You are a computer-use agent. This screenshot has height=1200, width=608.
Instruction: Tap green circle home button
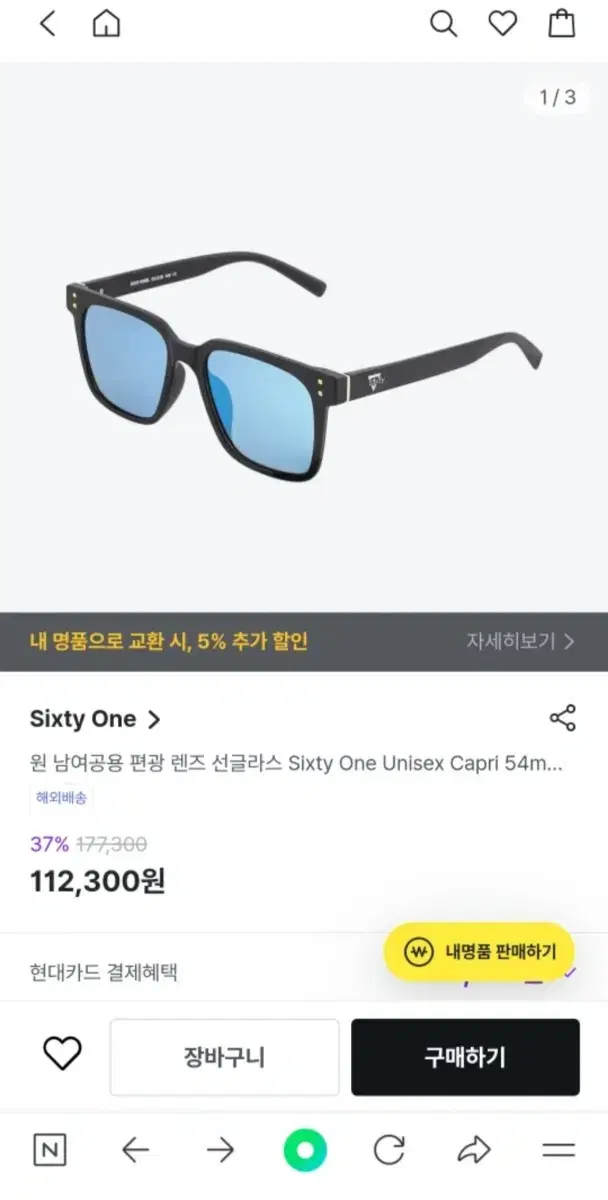(304, 1150)
